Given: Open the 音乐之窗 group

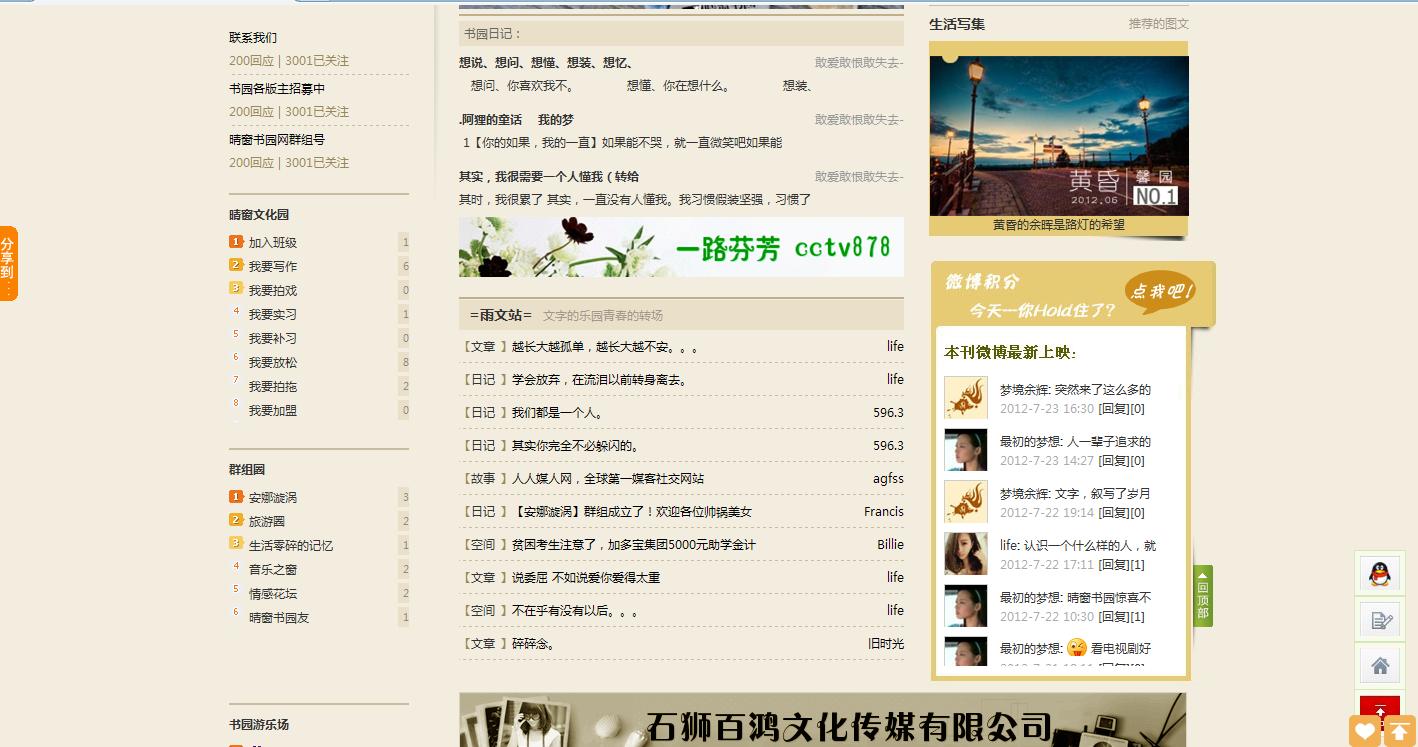Looking at the screenshot, I should [273, 570].
